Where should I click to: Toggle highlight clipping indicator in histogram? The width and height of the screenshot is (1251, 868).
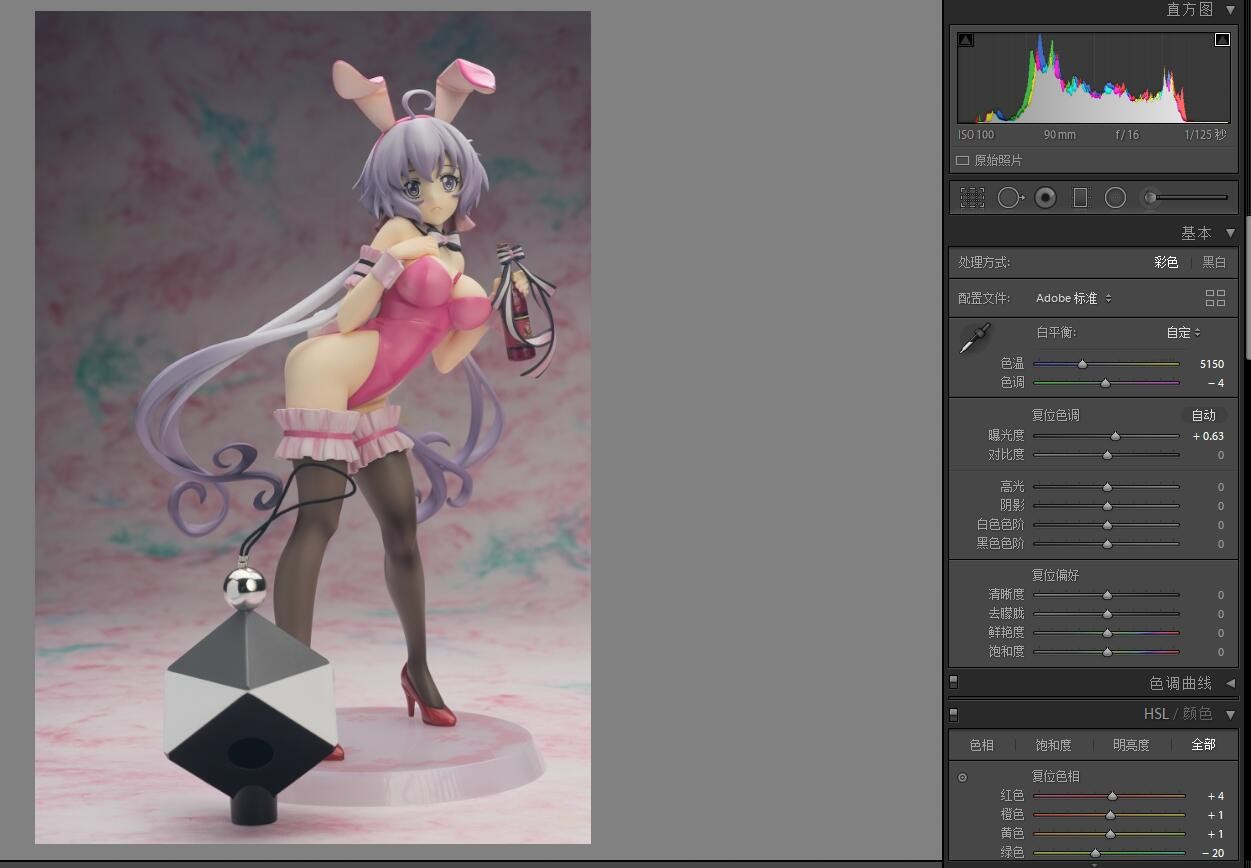click(1222, 40)
